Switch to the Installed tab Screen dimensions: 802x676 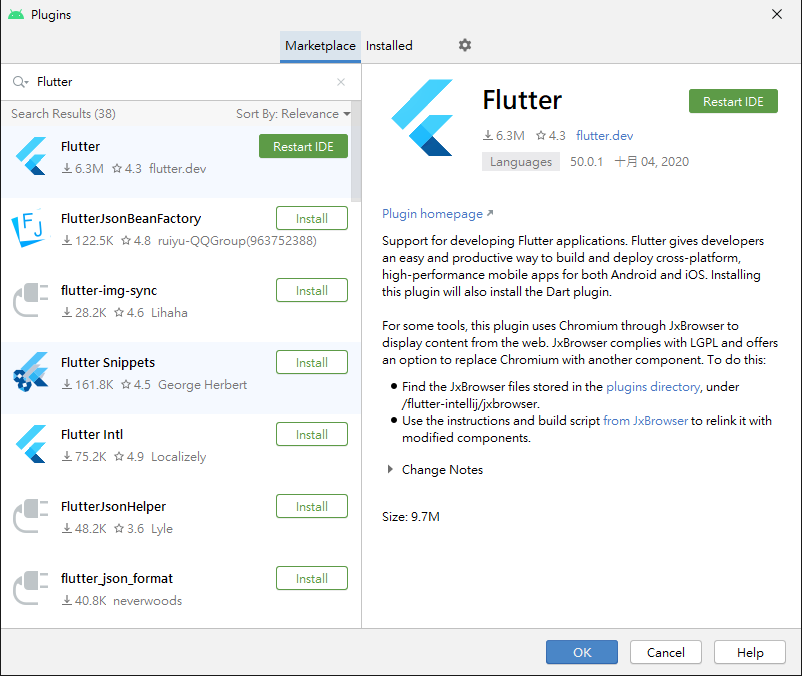(389, 46)
